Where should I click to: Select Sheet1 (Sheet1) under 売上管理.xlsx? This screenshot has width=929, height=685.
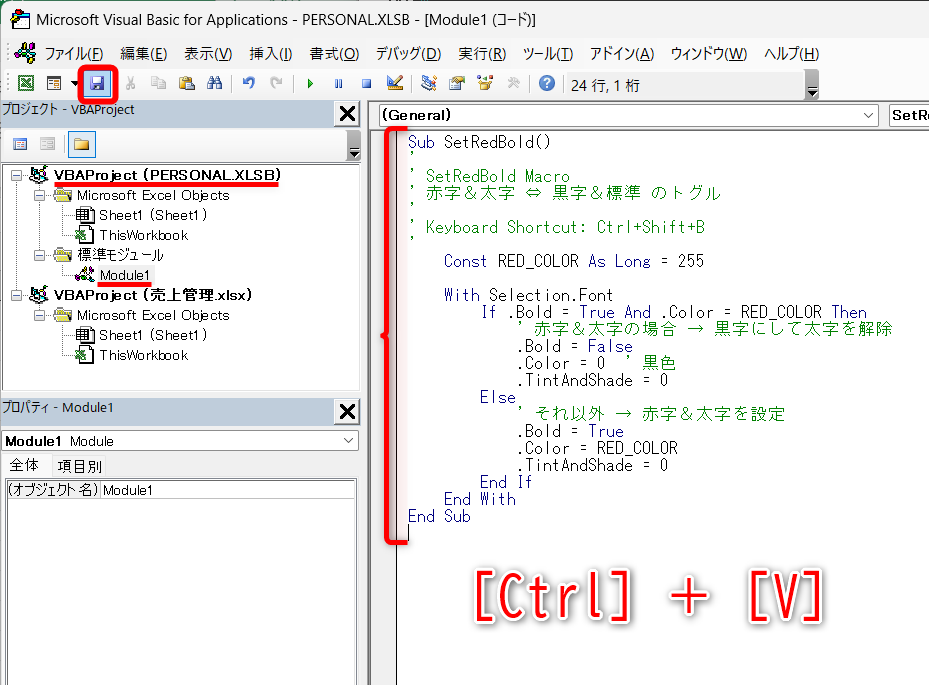[153, 335]
